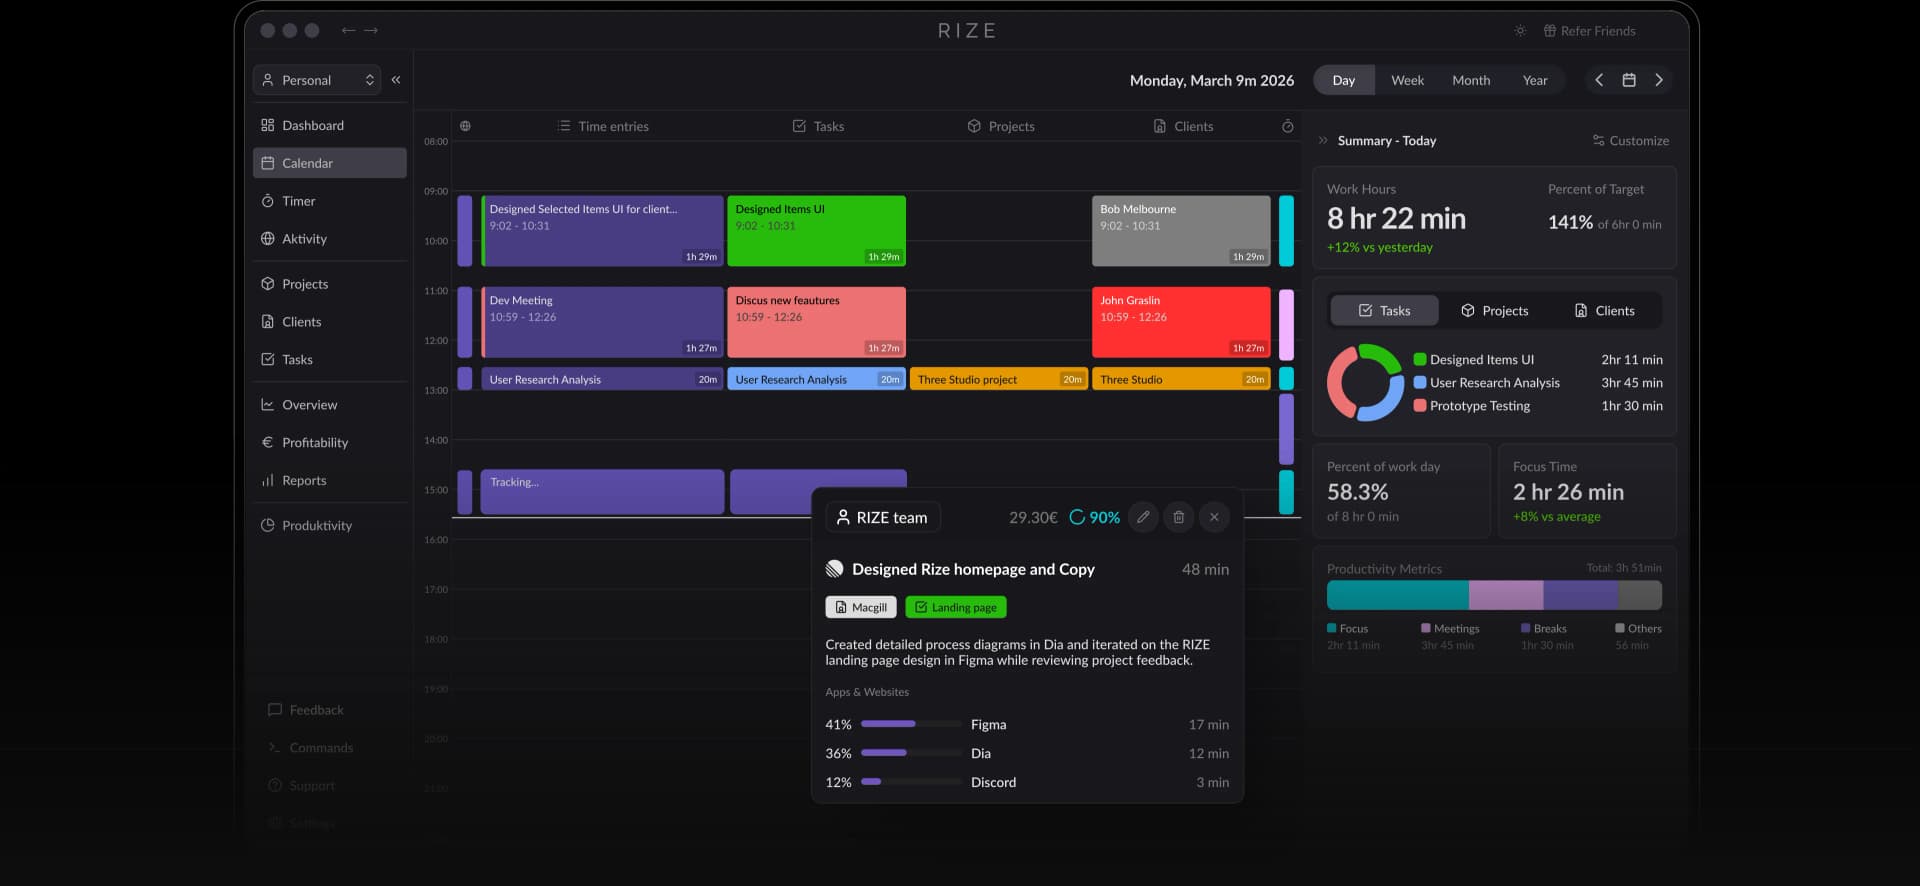
Task: Open the Support entry
Action: tap(301, 786)
